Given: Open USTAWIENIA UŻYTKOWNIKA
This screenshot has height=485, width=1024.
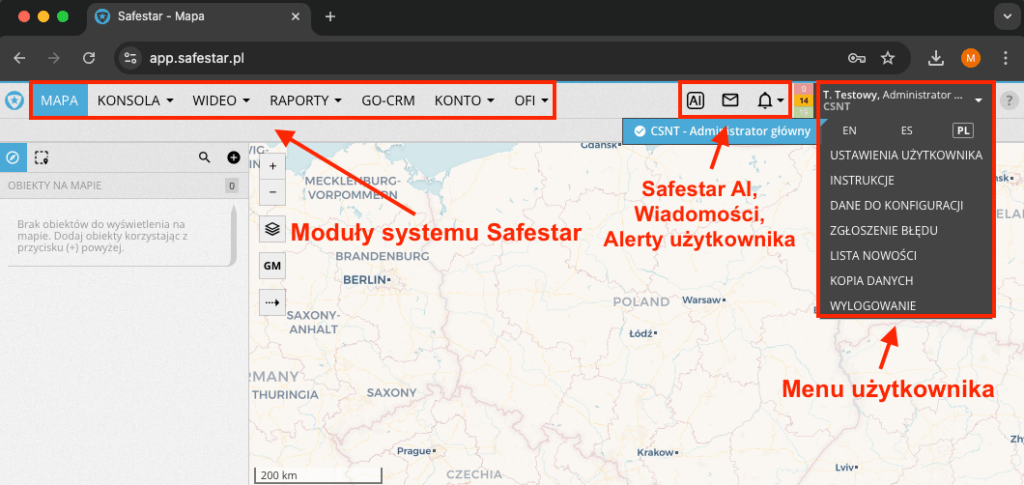Looking at the screenshot, I should [906, 155].
